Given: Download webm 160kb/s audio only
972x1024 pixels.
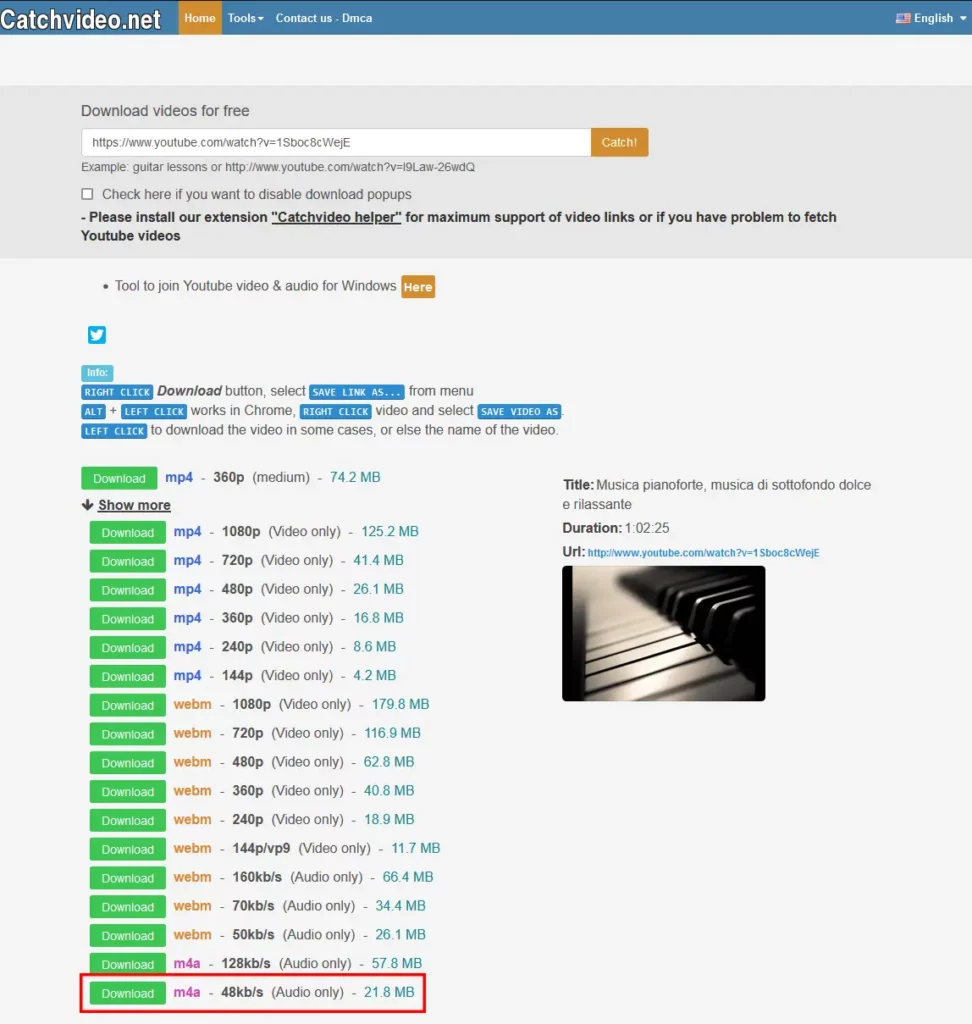Looking at the screenshot, I should tap(127, 877).
